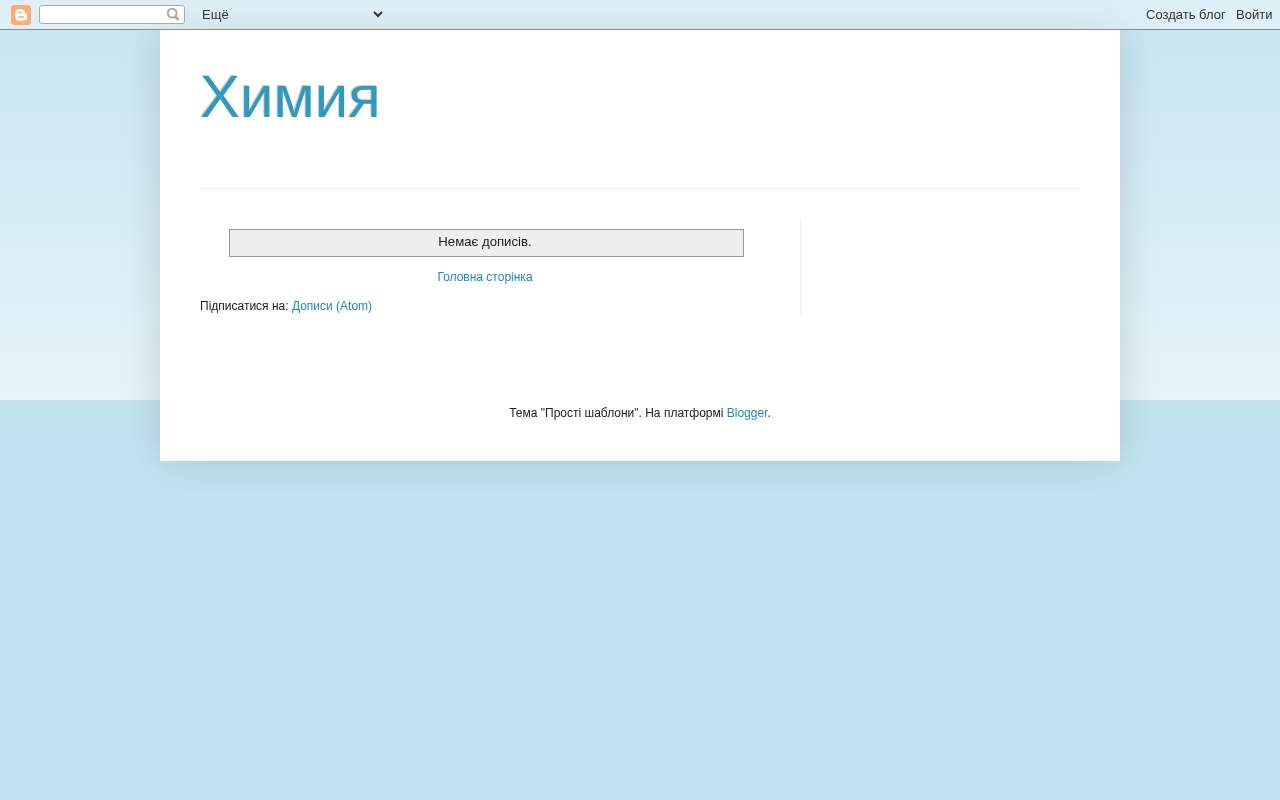Open the Химия blog title header

click(x=290, y=97)
